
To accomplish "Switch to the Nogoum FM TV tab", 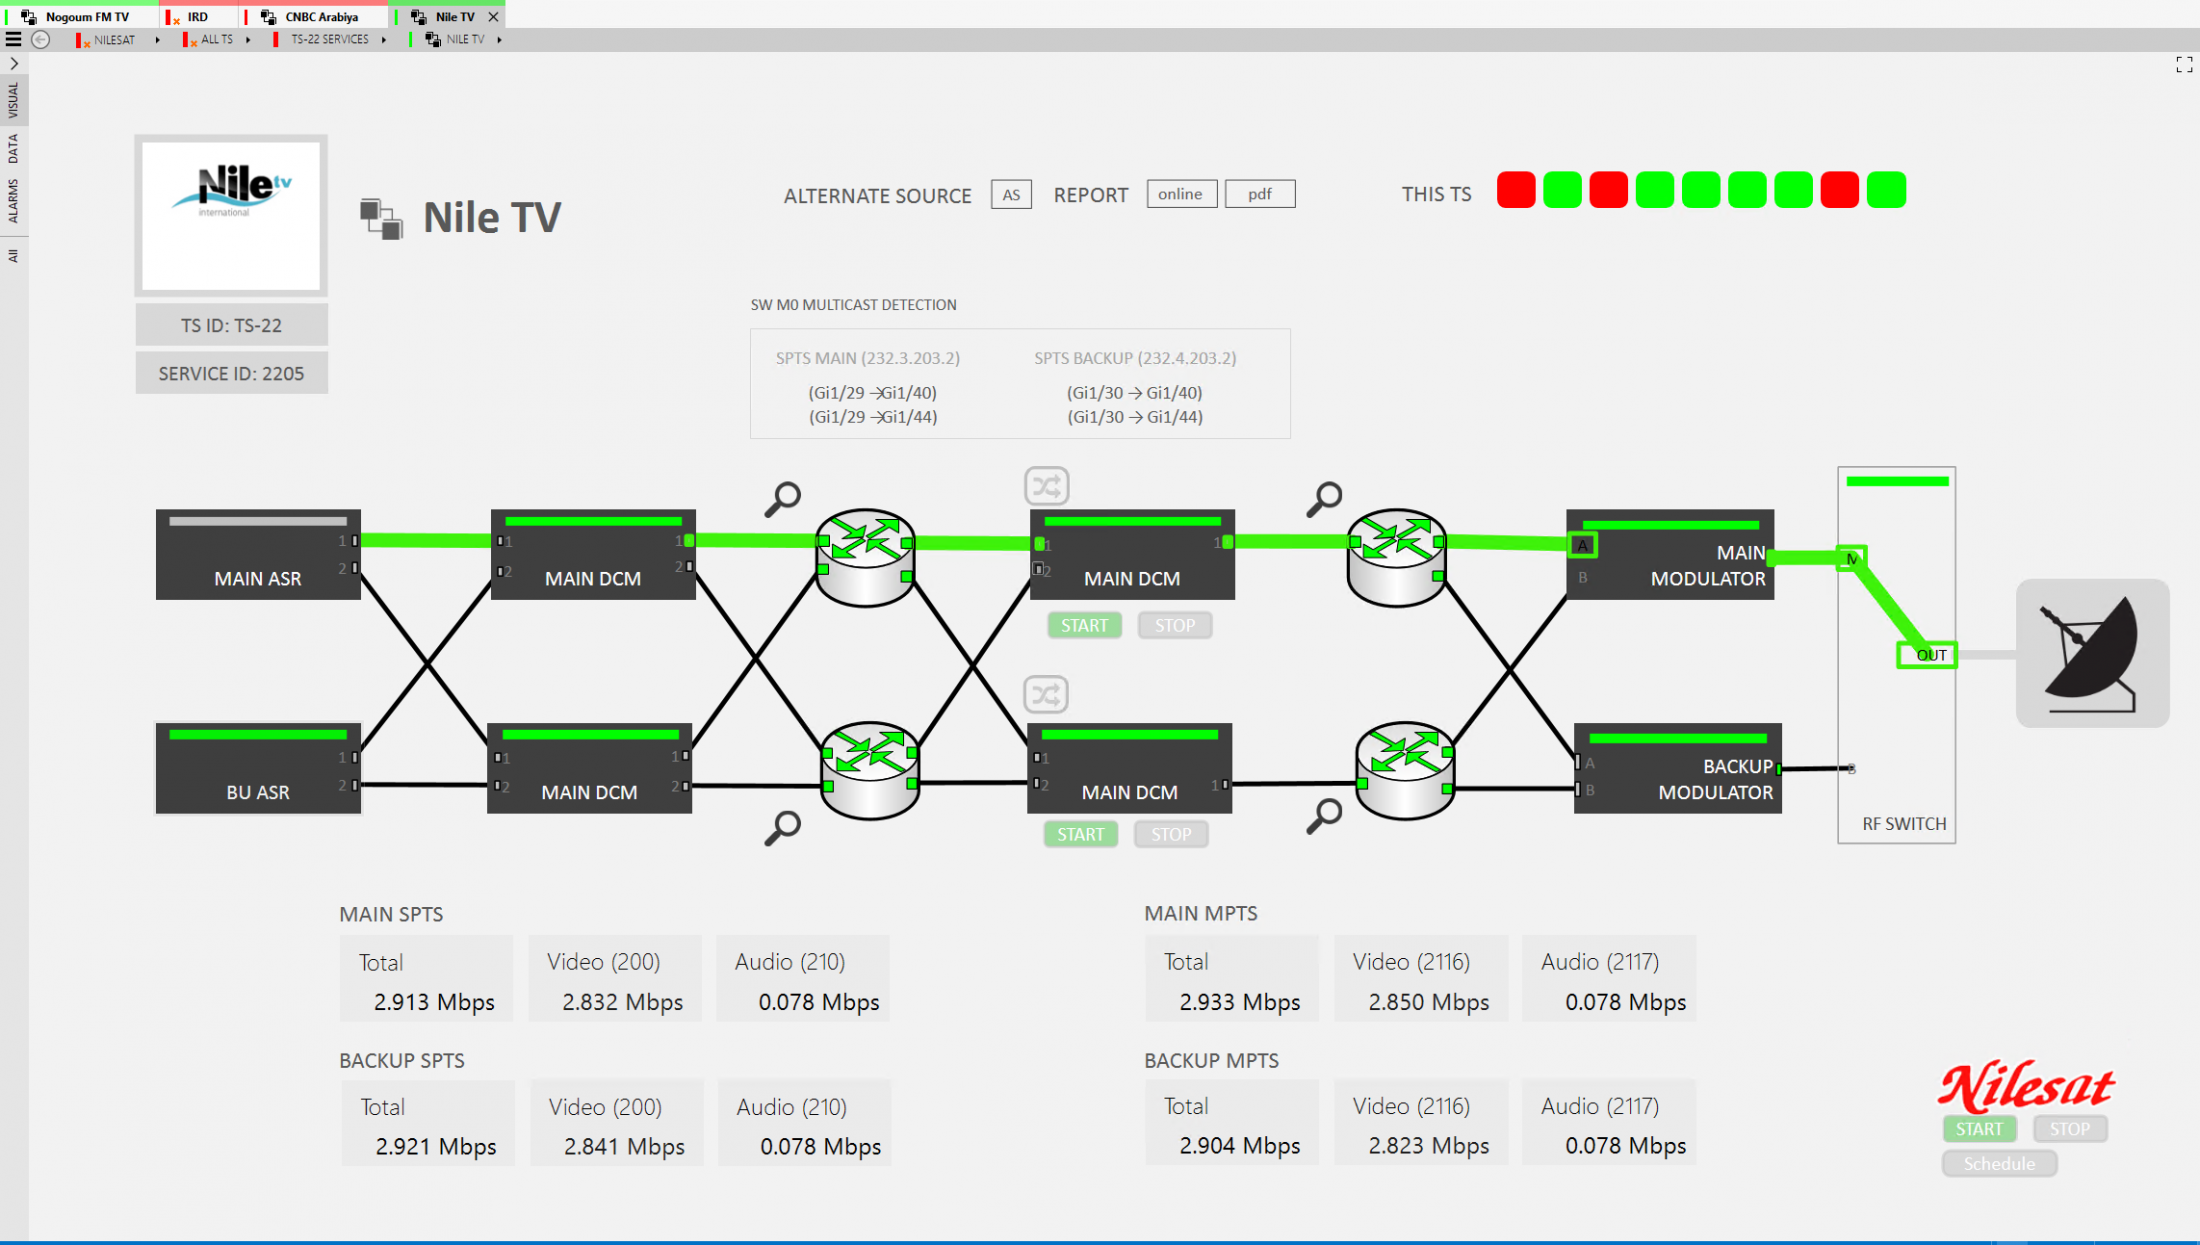I will coord(80,17).
